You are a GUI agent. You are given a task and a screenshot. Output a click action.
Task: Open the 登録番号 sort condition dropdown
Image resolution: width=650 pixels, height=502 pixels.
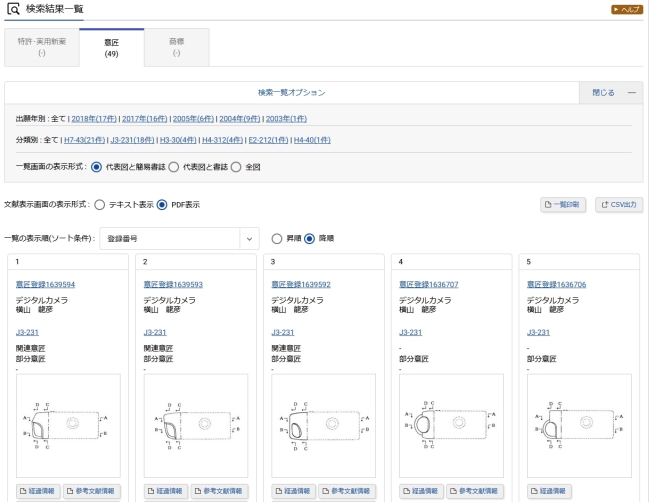(x=180, y=238)
